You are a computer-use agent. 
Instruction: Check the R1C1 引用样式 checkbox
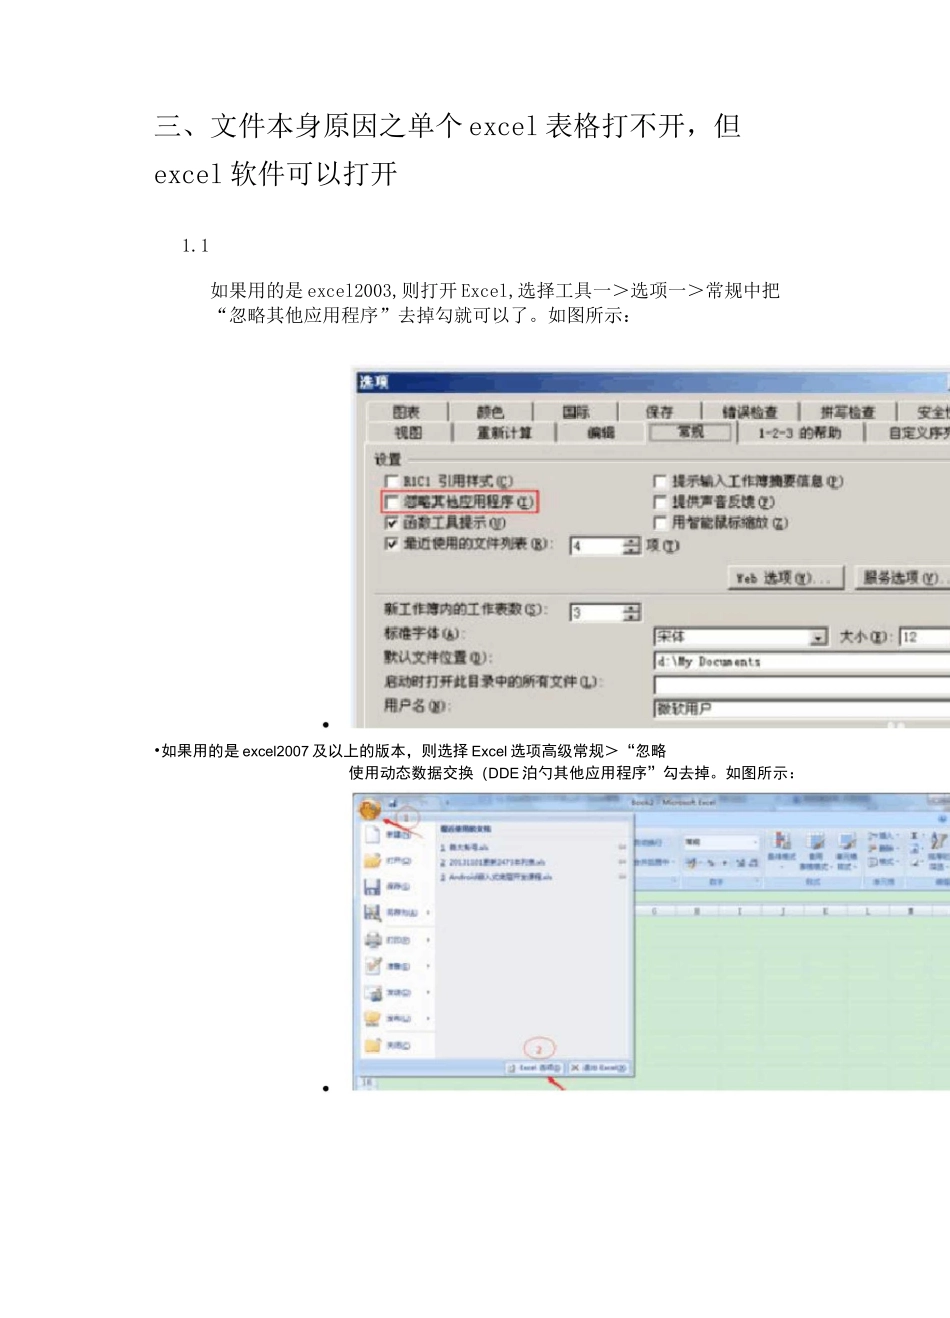coord(392,481)
